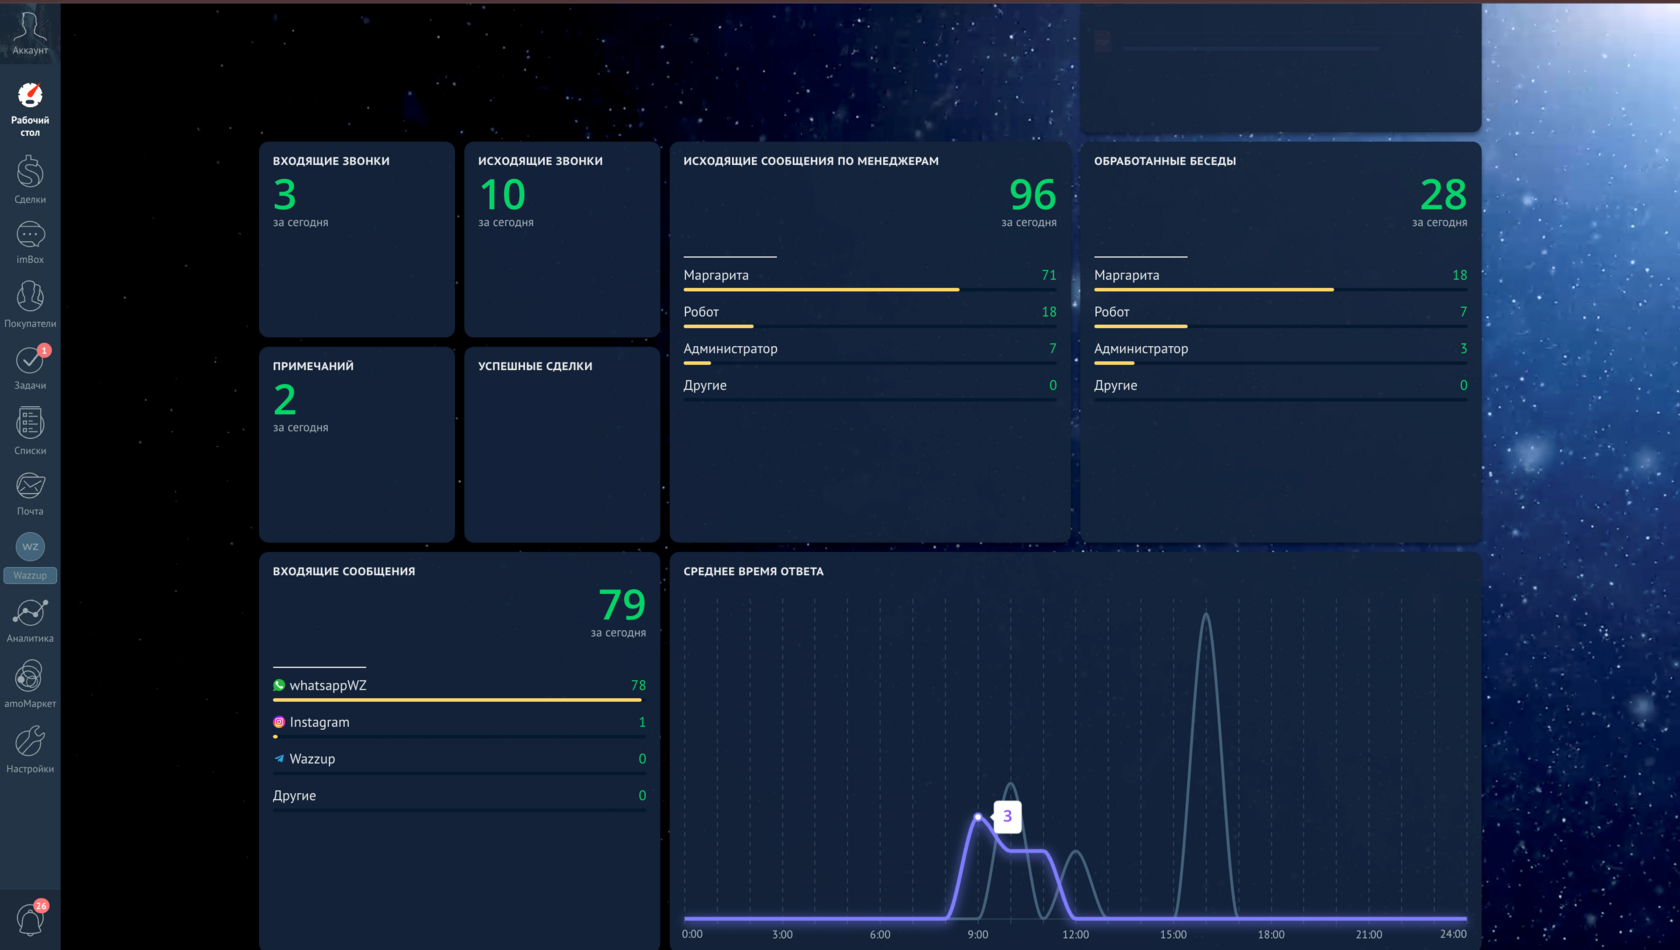Select the whatsappWZ source row label
This screenshot has height=950, width=1680.
(x=328, y=685)
